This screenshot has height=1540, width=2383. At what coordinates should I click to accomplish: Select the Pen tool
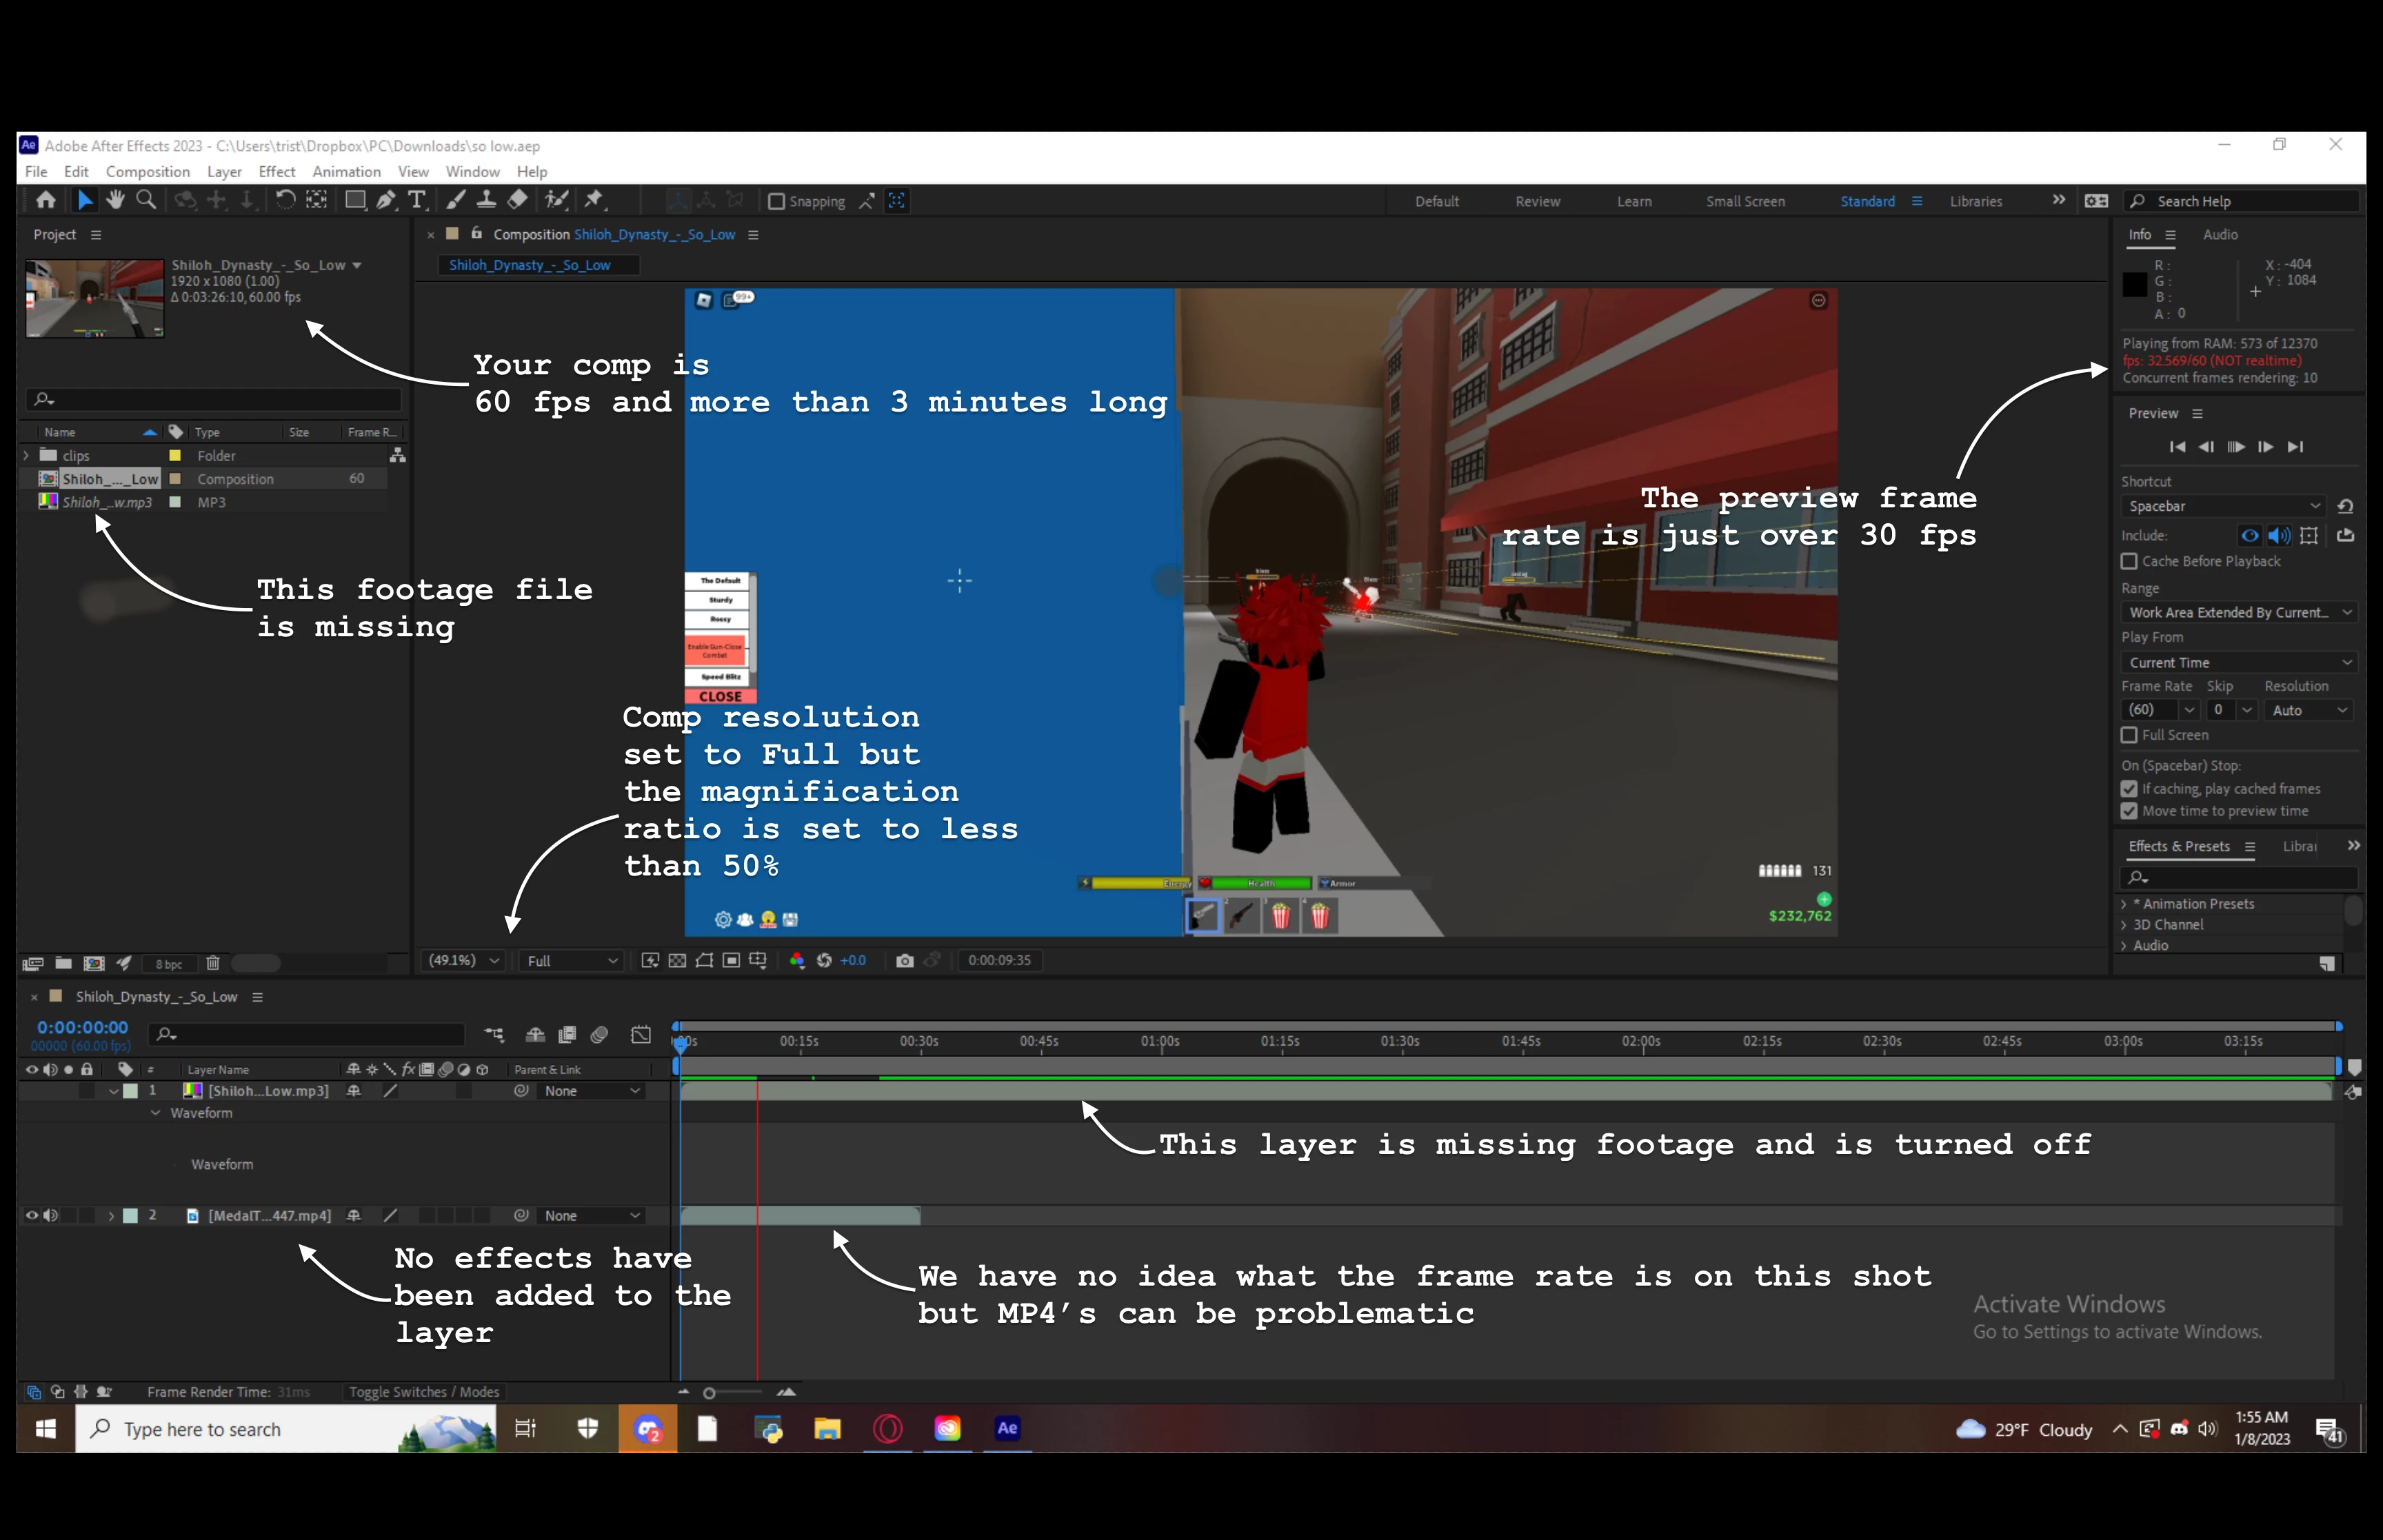tap(386, 200)
